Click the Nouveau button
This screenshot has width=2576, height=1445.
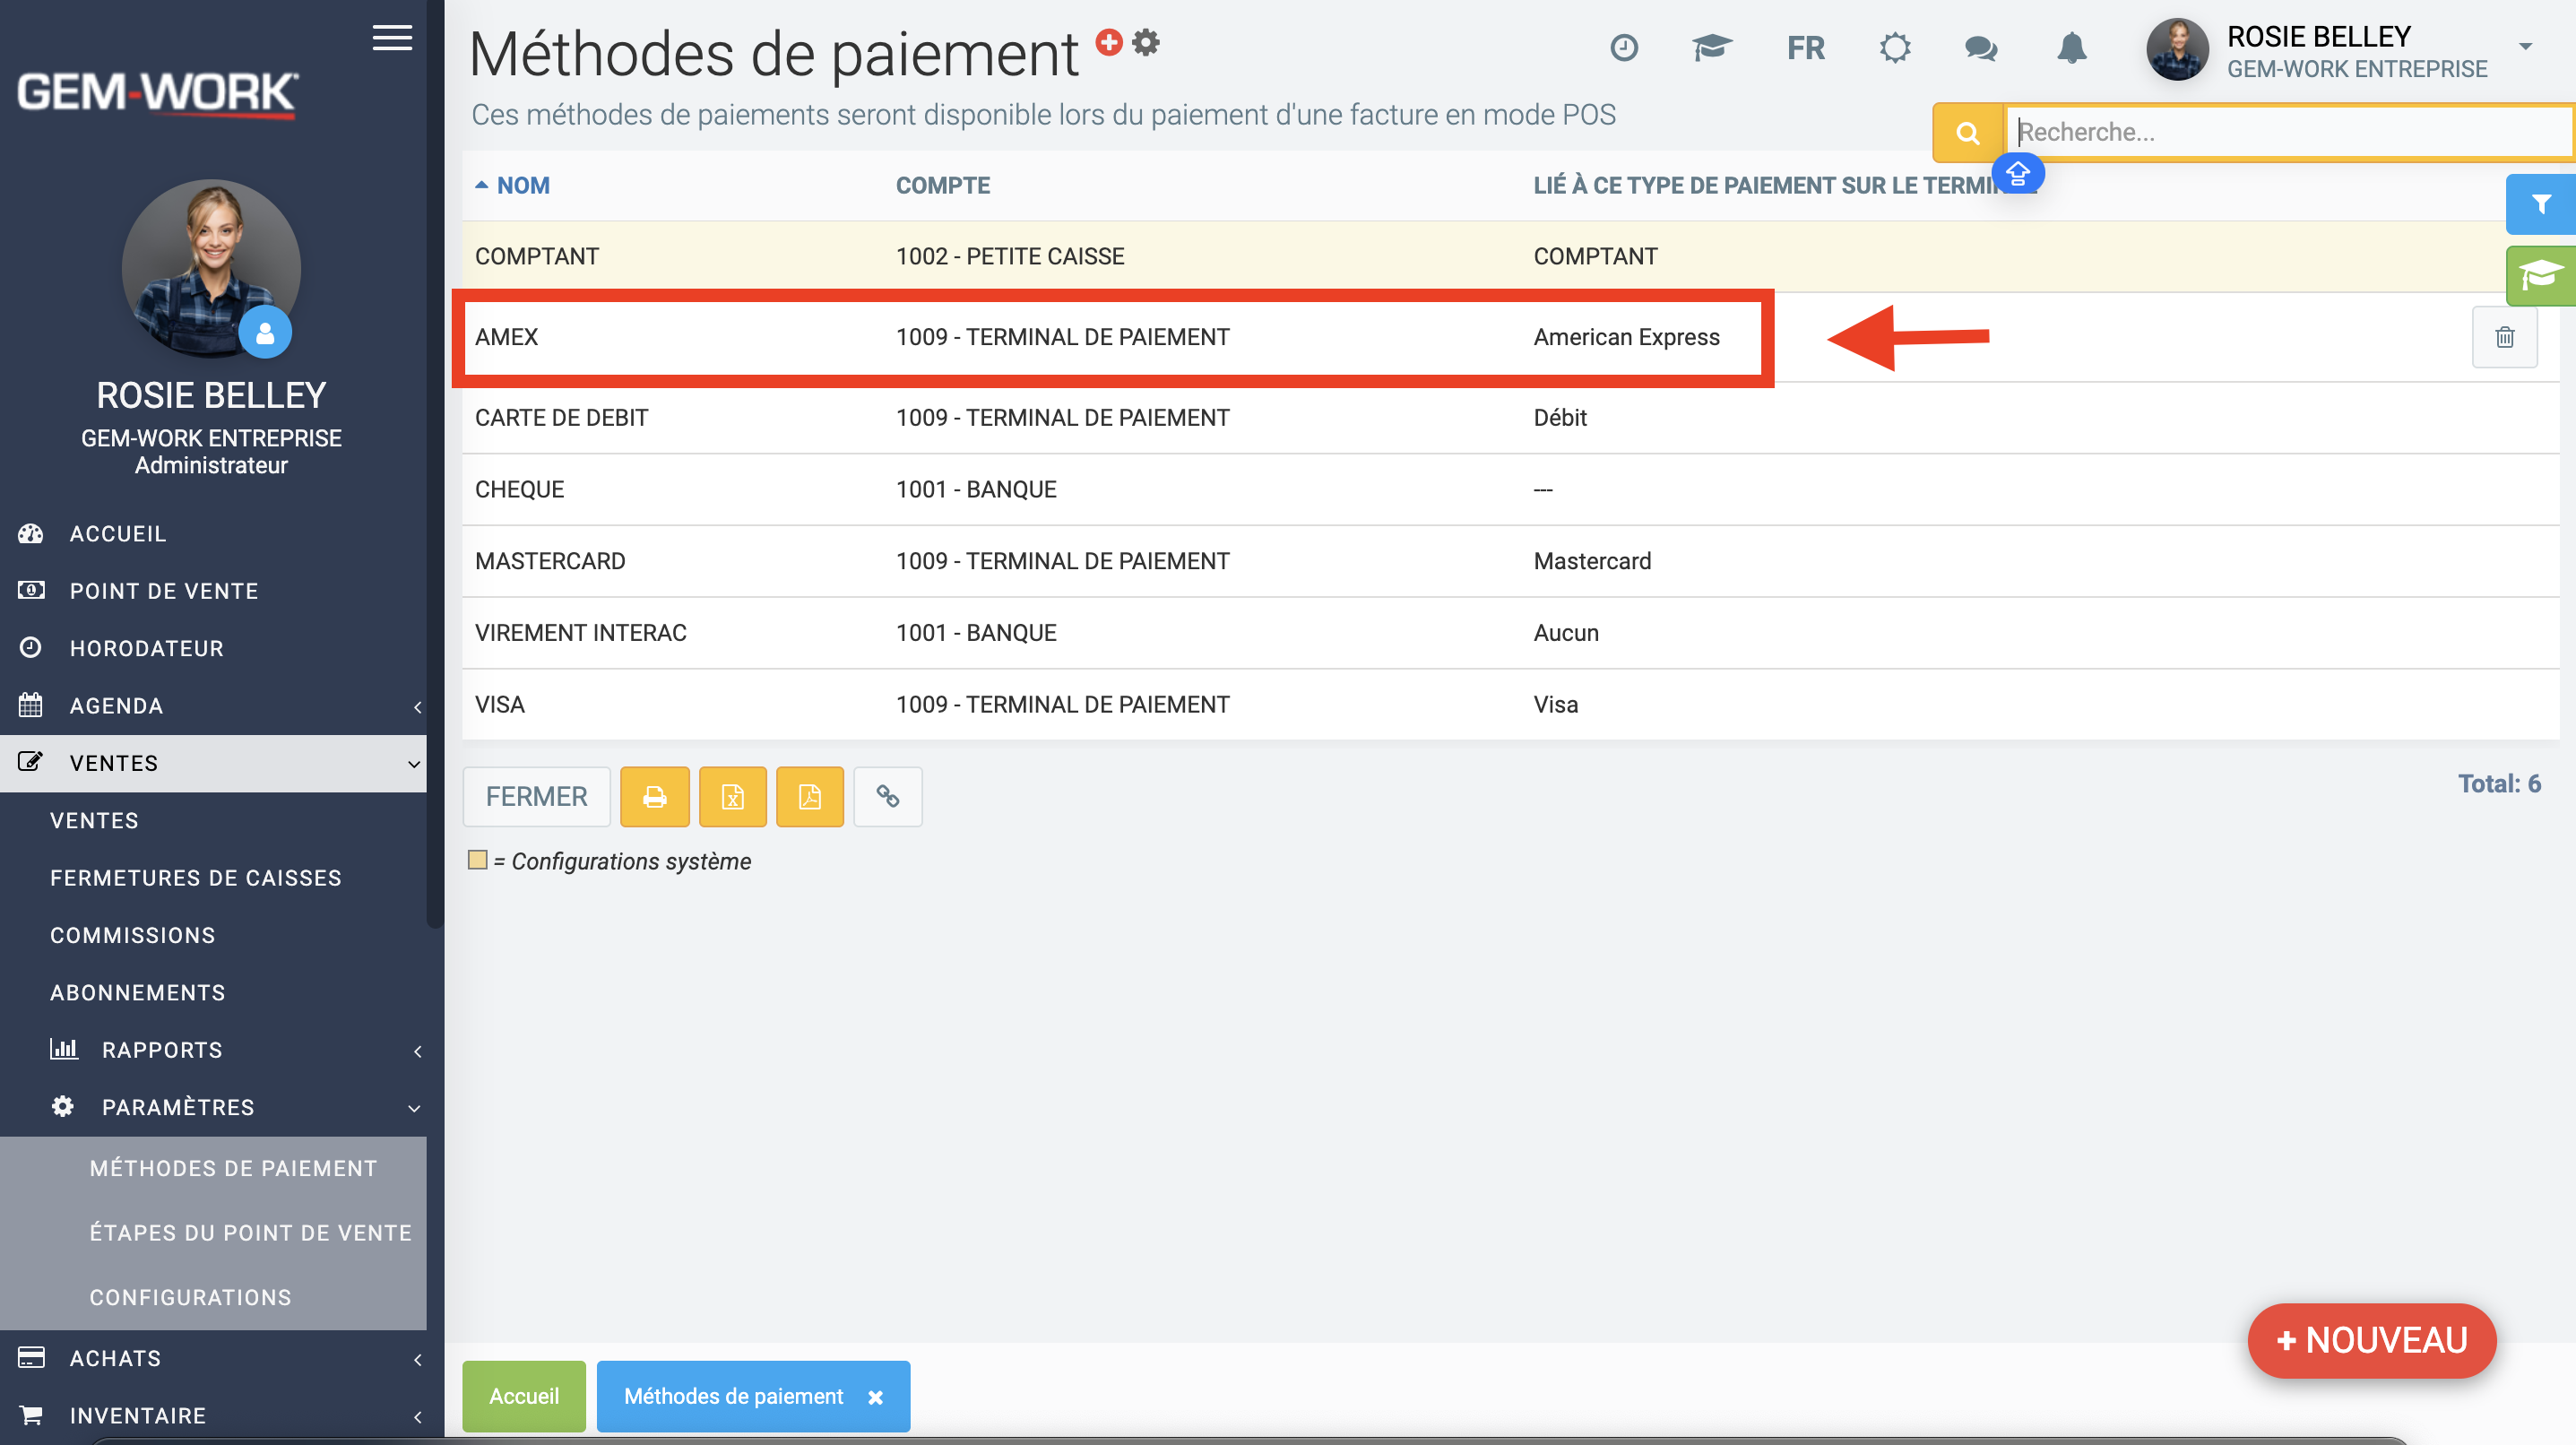point(2371,1340)
